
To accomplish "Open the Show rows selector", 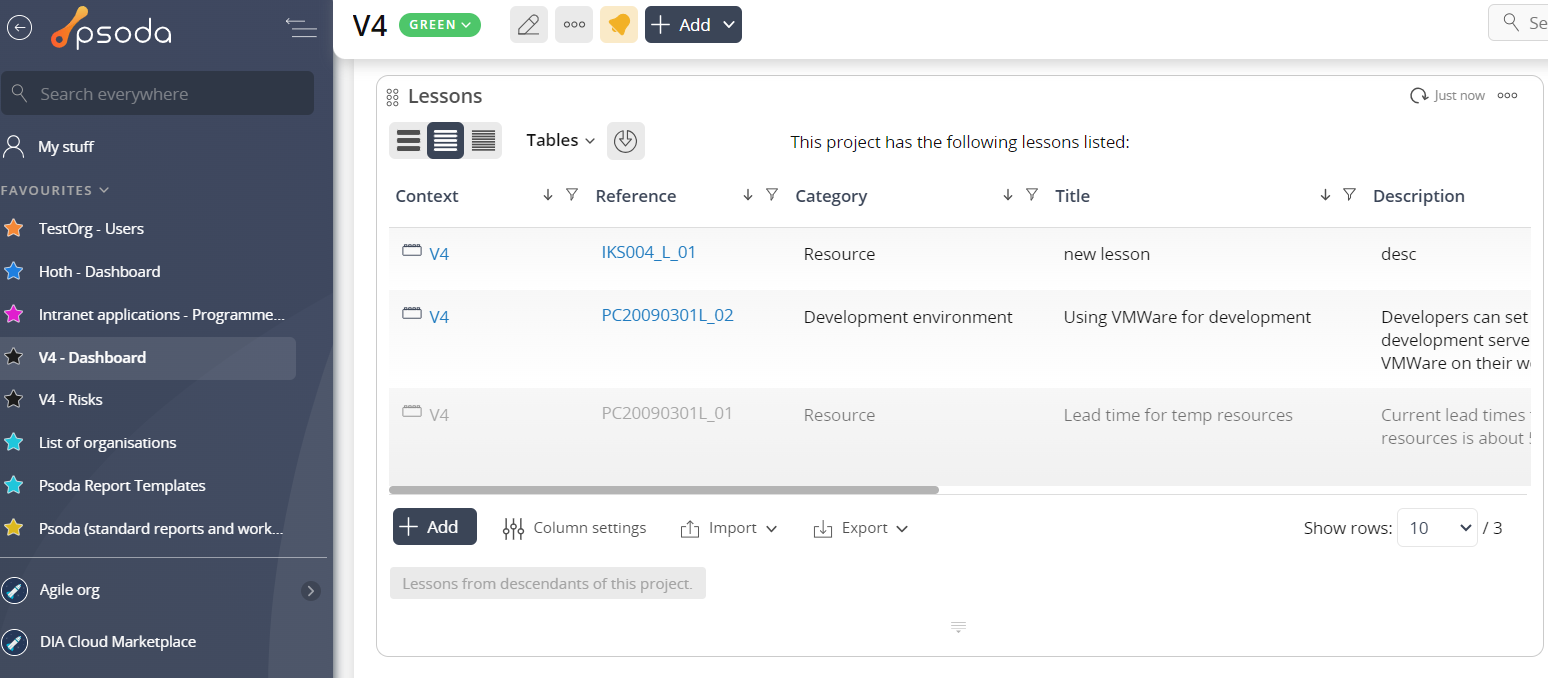I will (1436, 528).
